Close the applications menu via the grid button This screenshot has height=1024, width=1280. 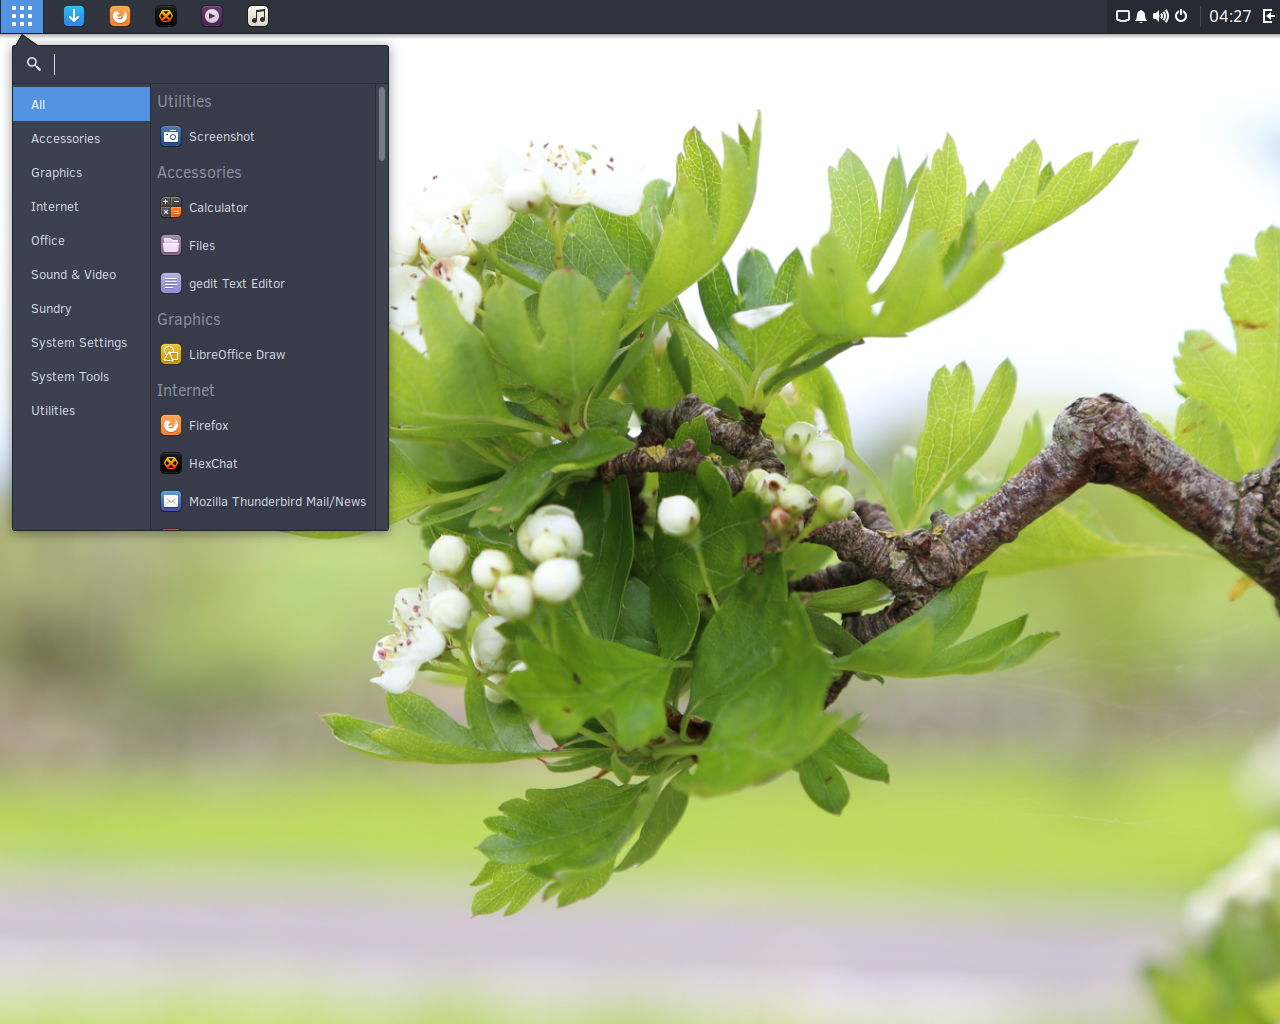click(21, 16)
